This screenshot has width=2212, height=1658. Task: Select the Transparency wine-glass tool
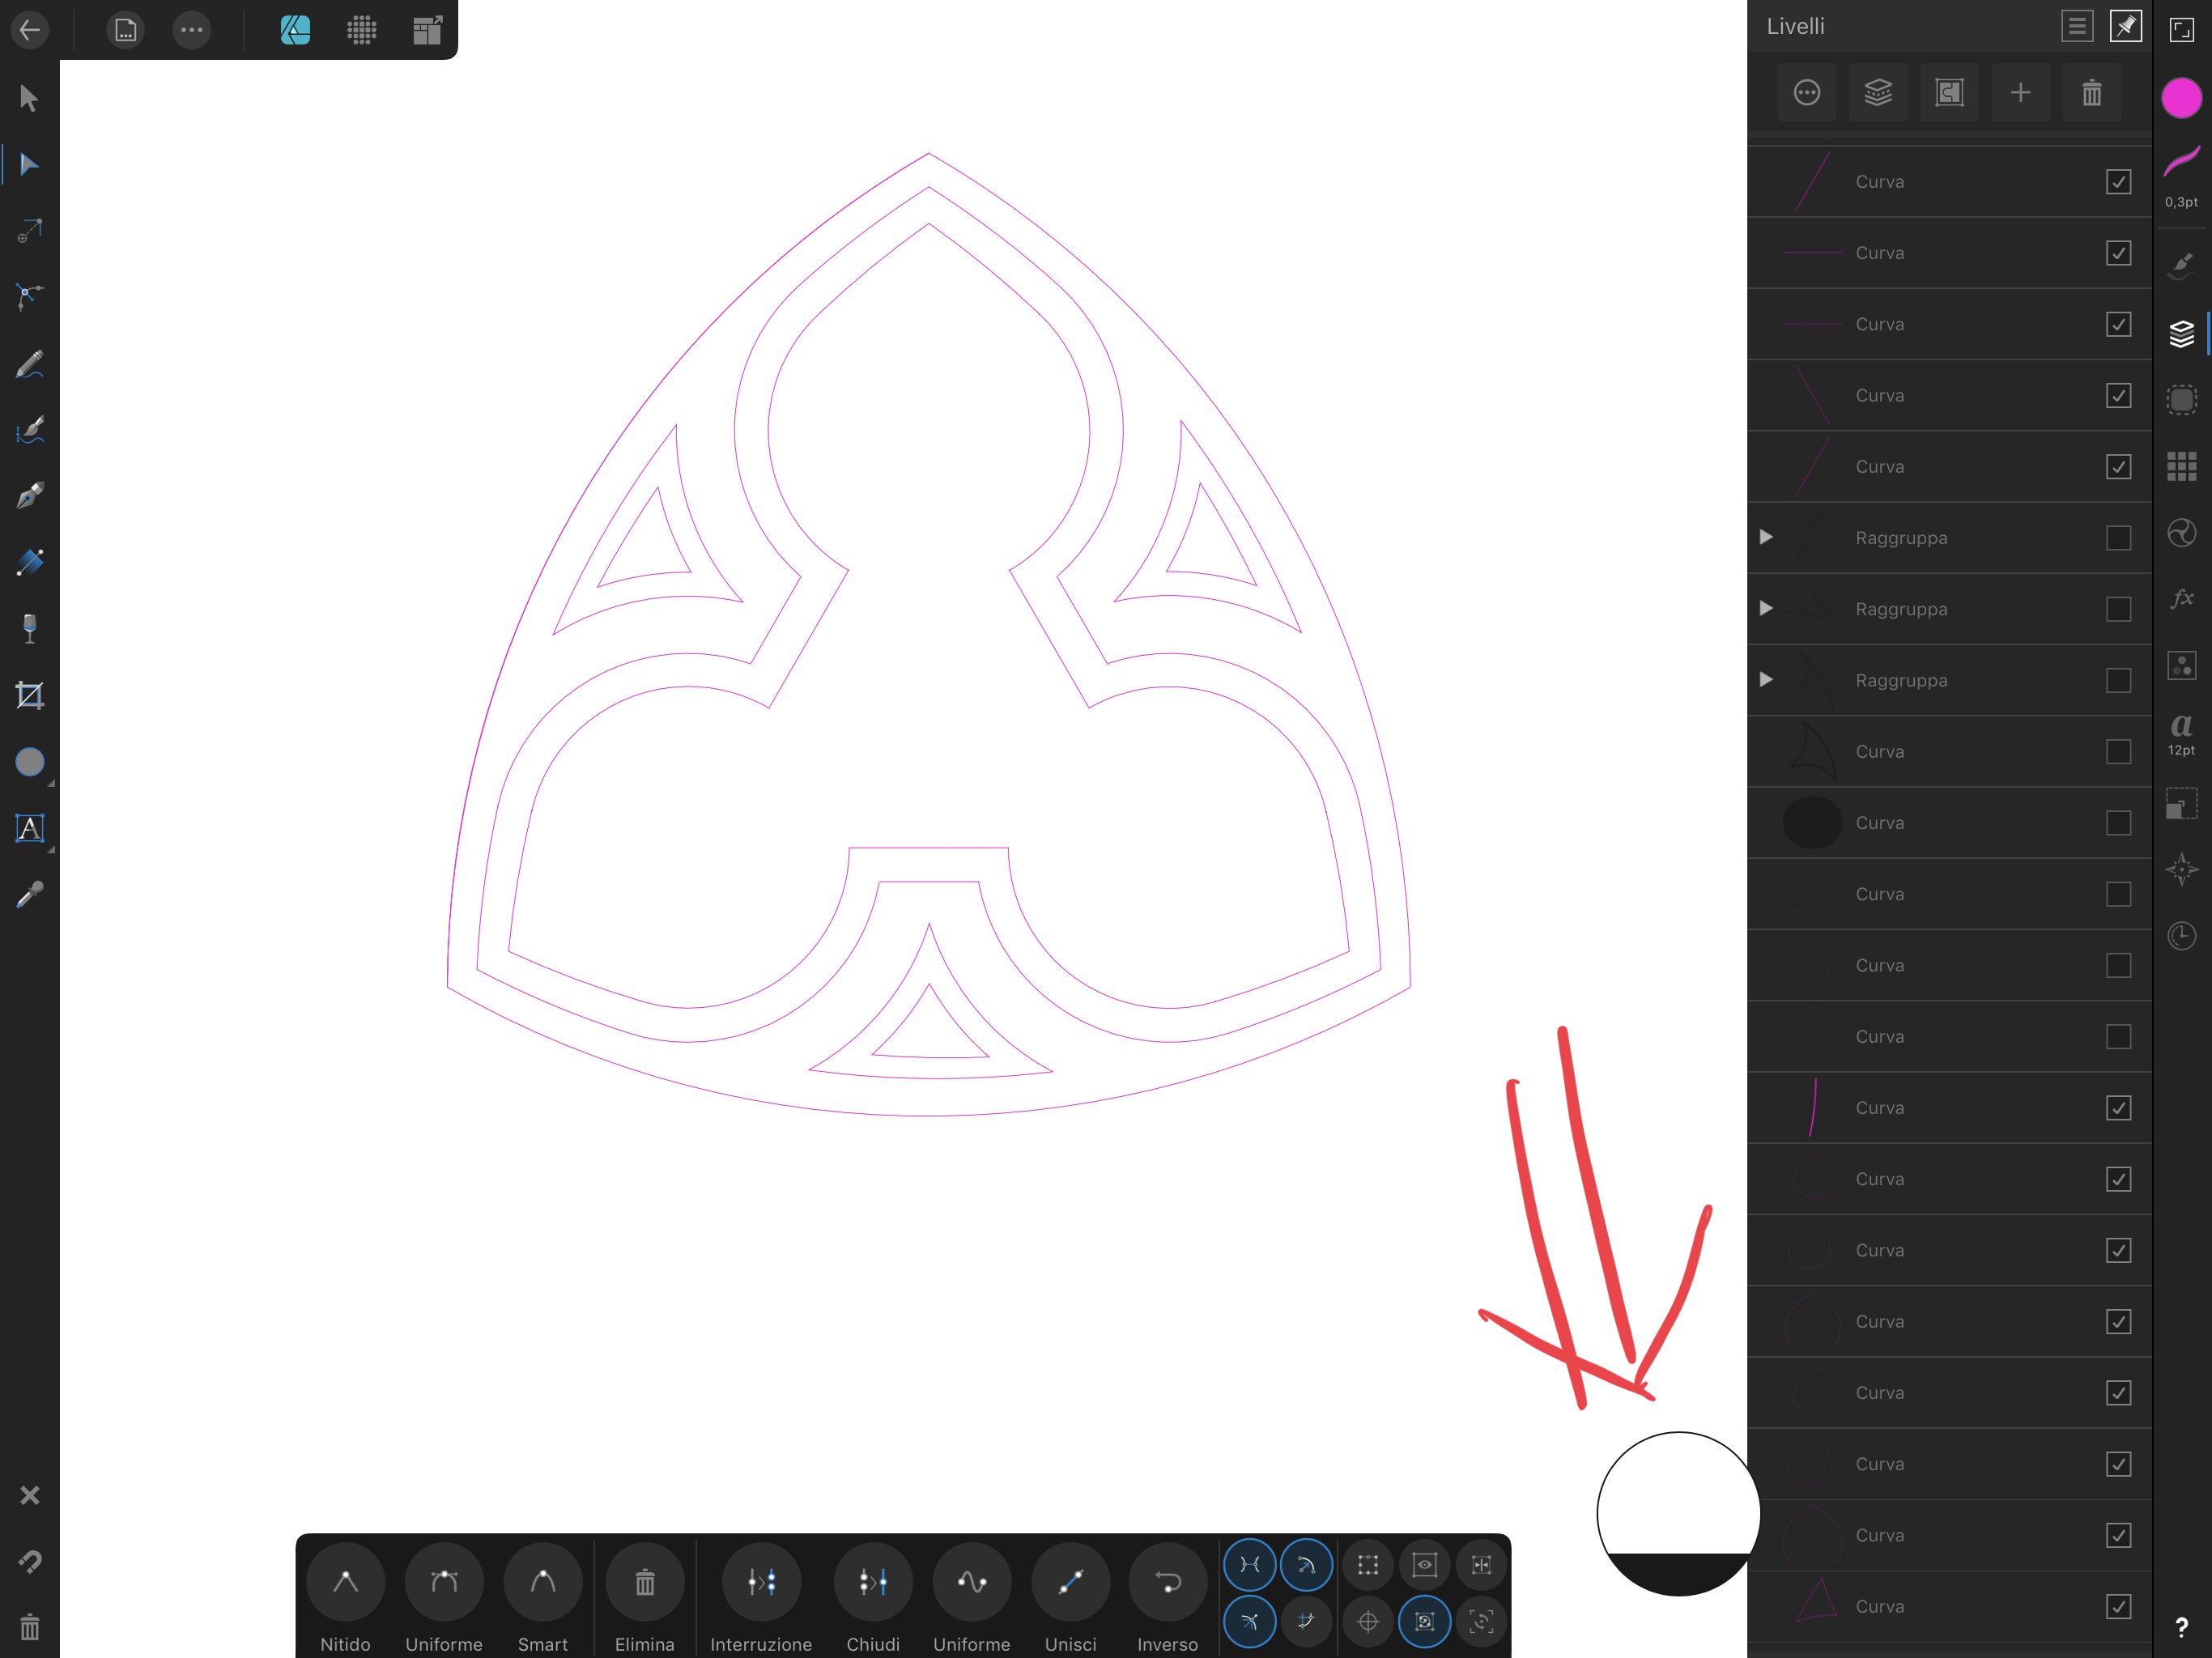click(x=29, y=628)
